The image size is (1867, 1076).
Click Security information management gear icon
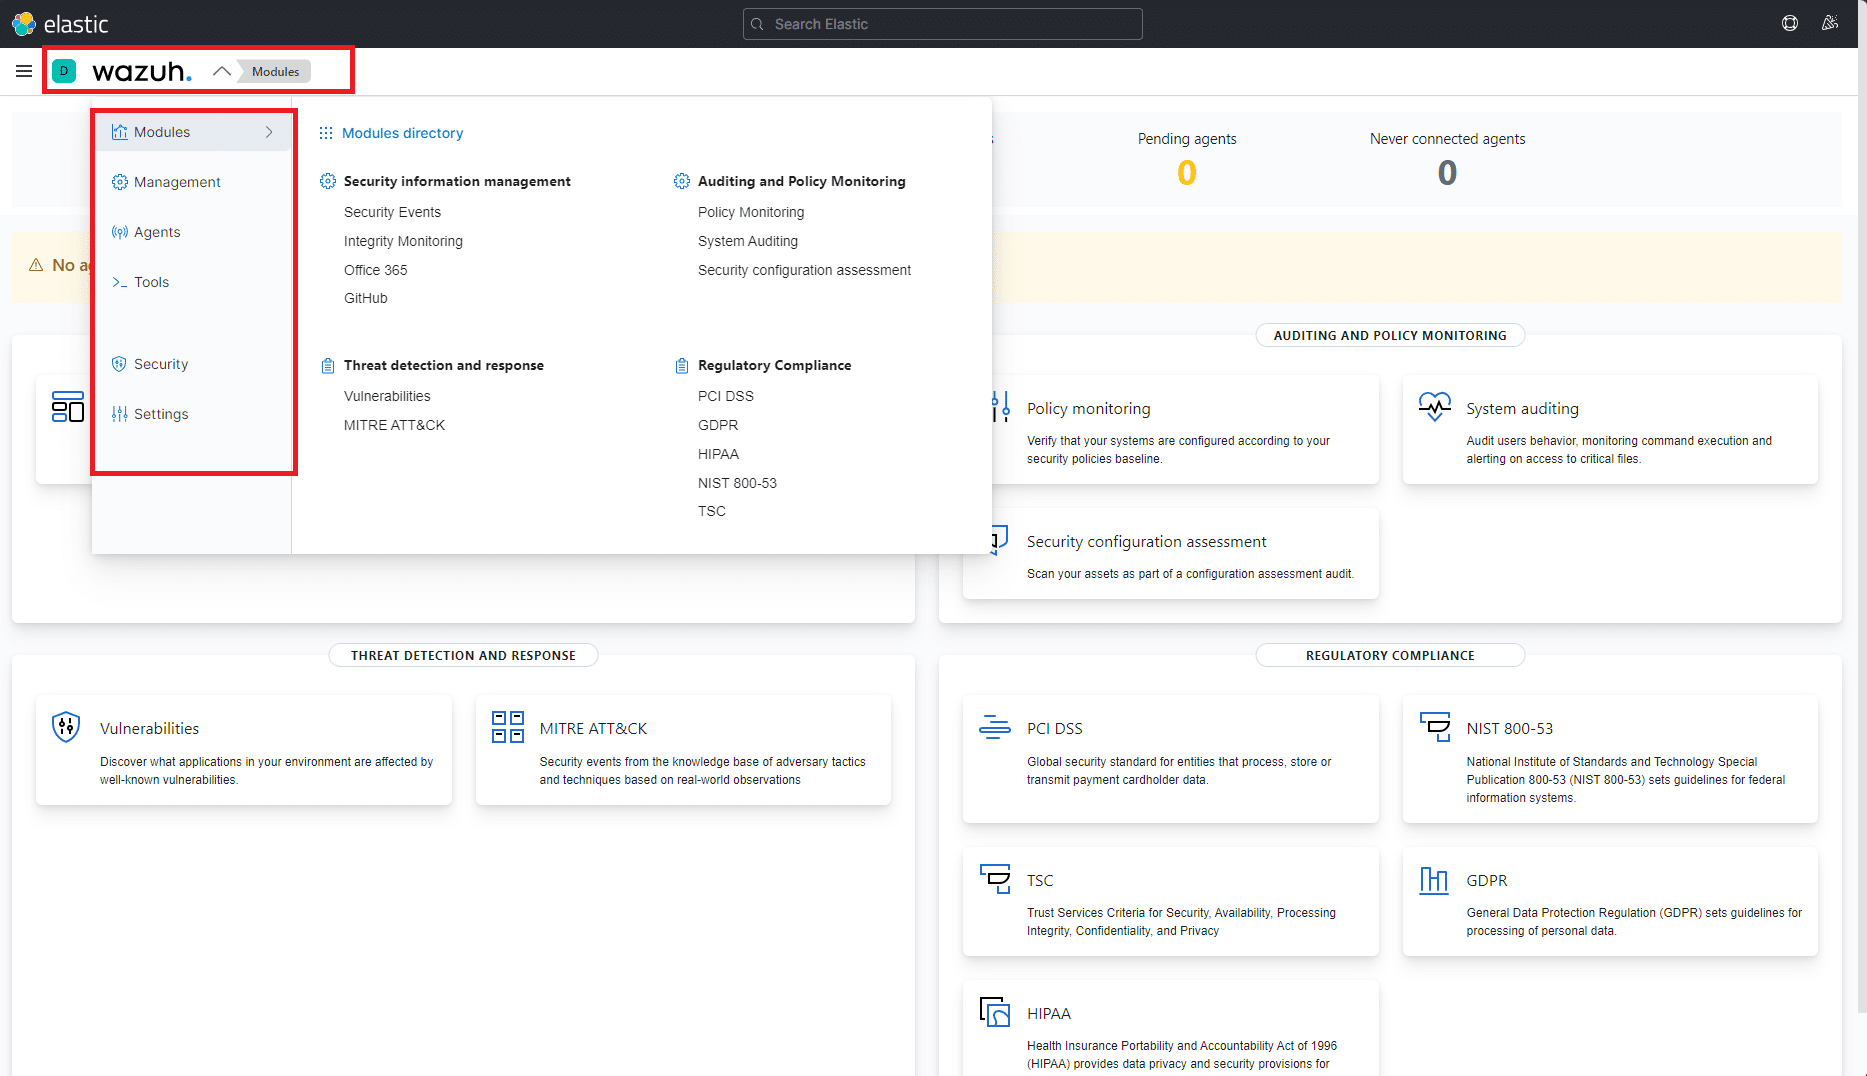coord(328,181)
